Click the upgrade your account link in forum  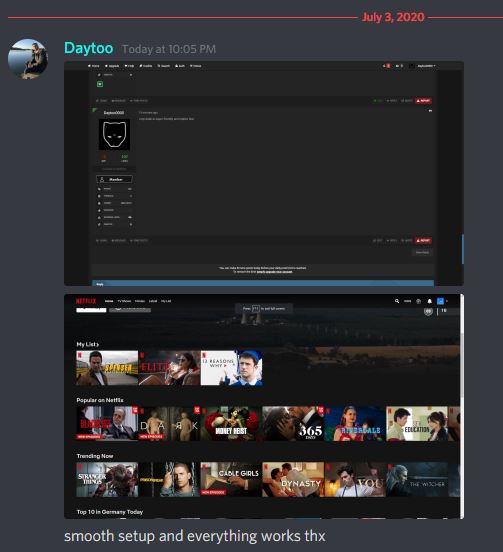point(274,272)
